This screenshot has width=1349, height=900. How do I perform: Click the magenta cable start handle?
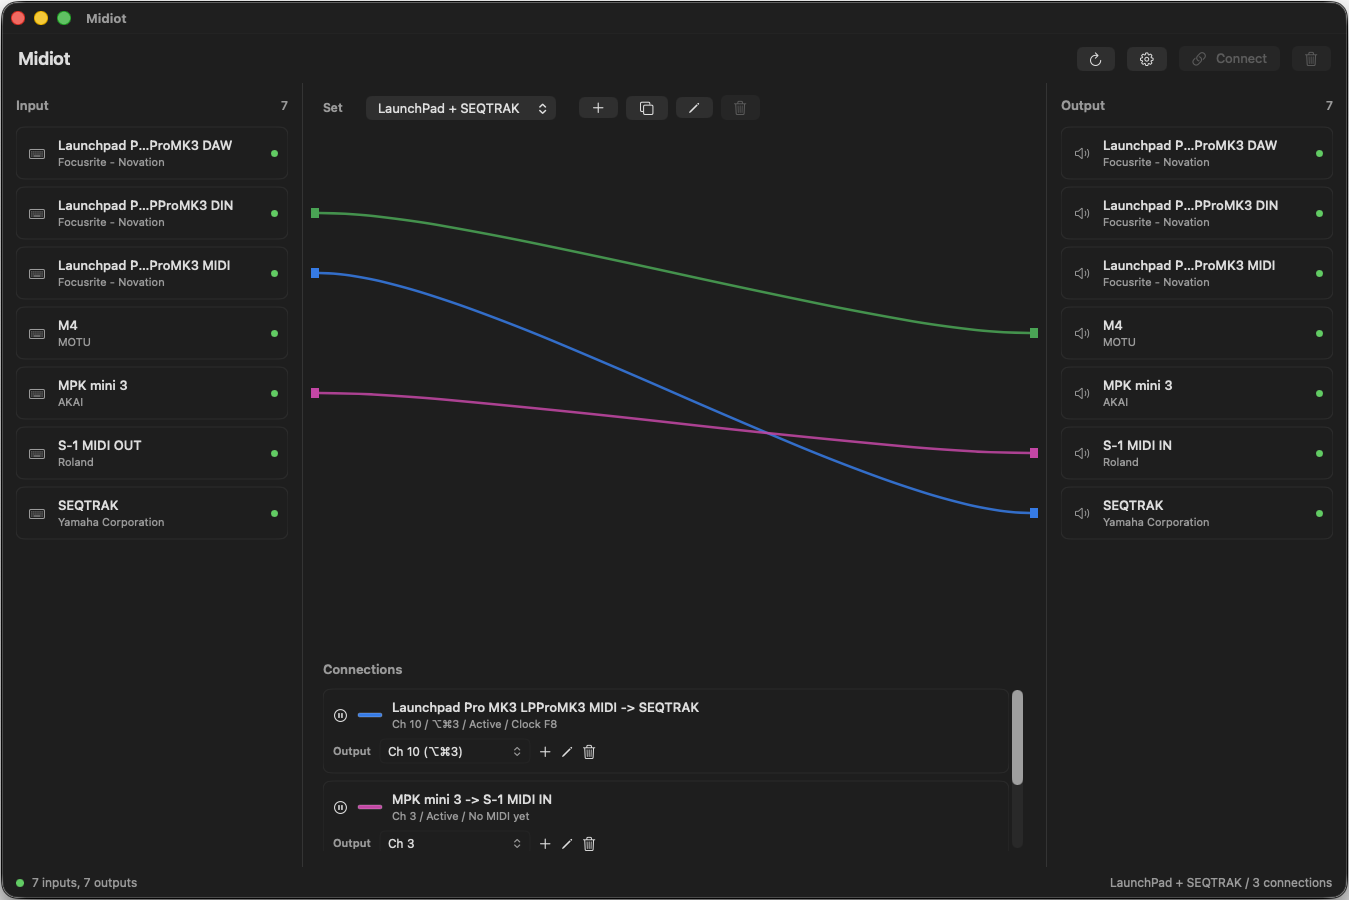click(x=315, y=393)
